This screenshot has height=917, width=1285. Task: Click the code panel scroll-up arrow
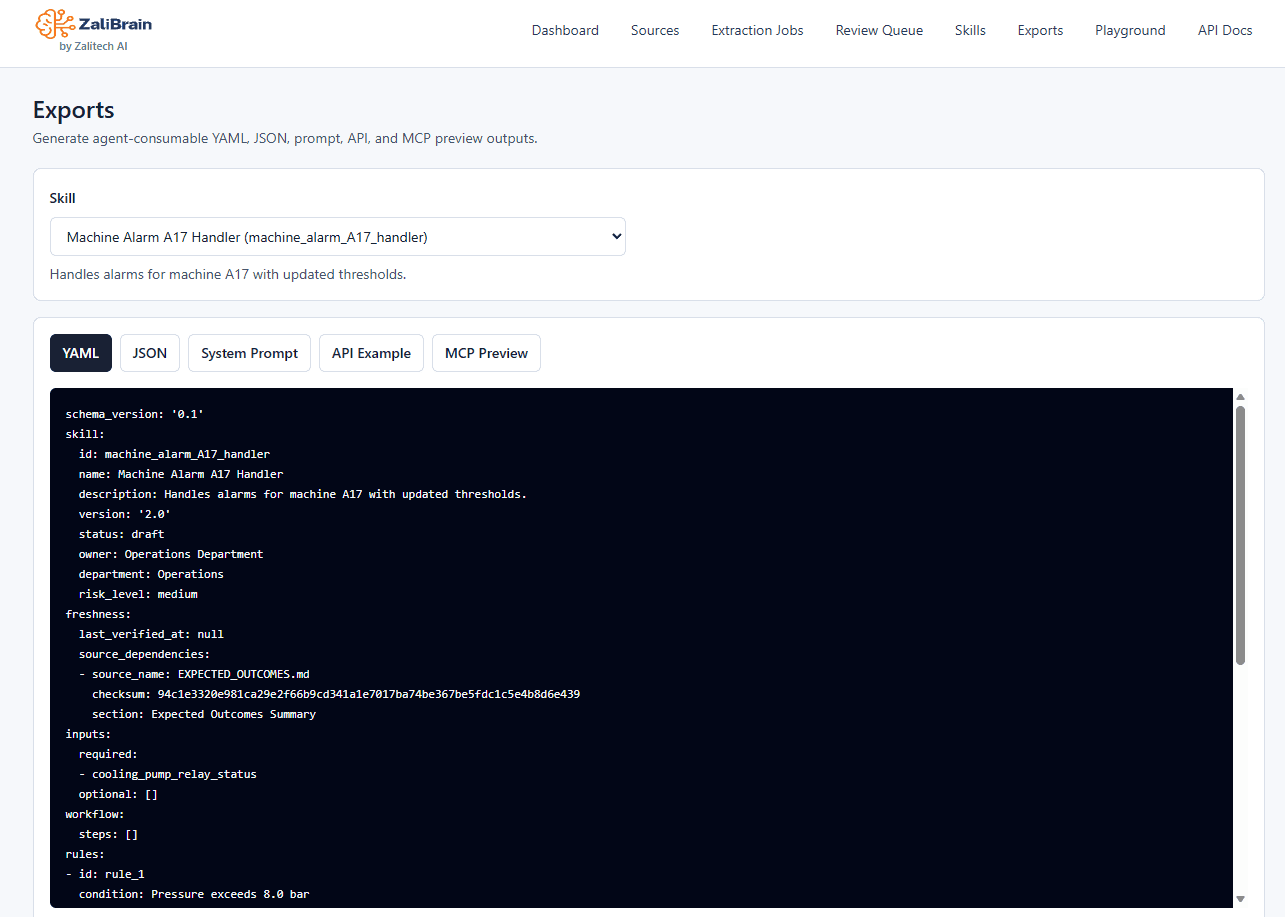(1240, 397)
